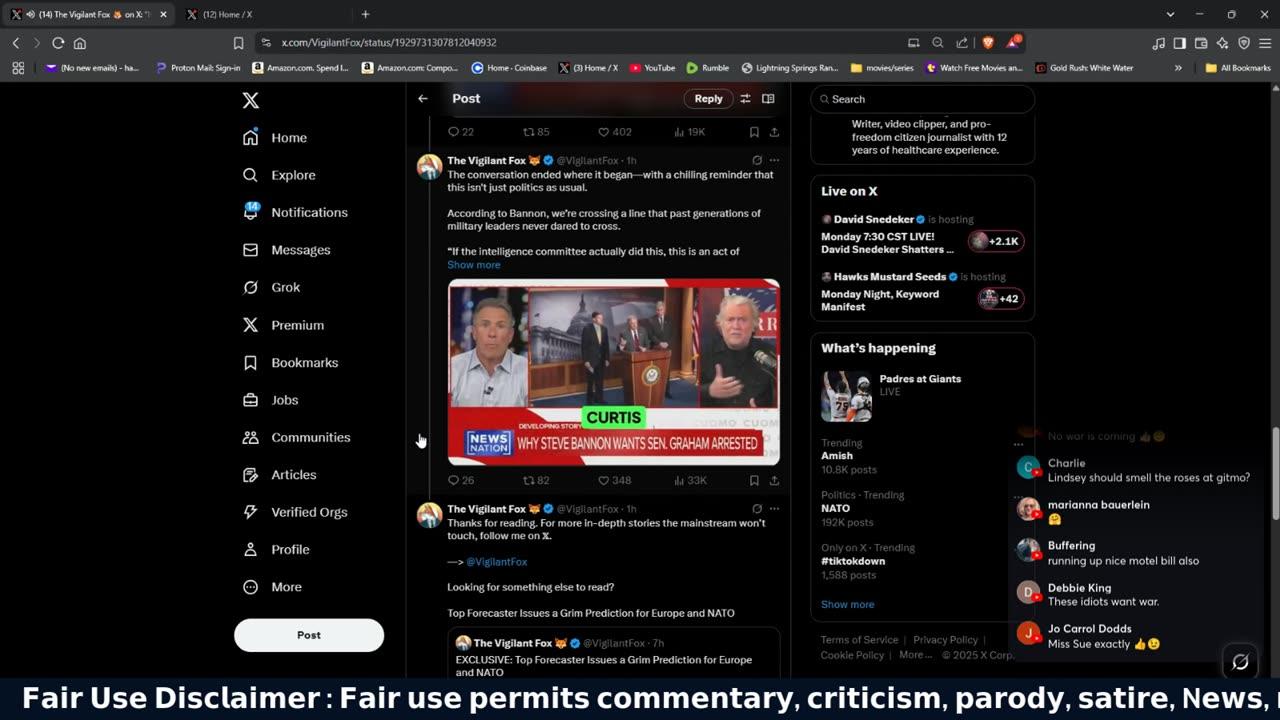Screen dimensions: 1280x720
Task: Open the @VigilantFox mention link
Action: click(x=496, y=562)
